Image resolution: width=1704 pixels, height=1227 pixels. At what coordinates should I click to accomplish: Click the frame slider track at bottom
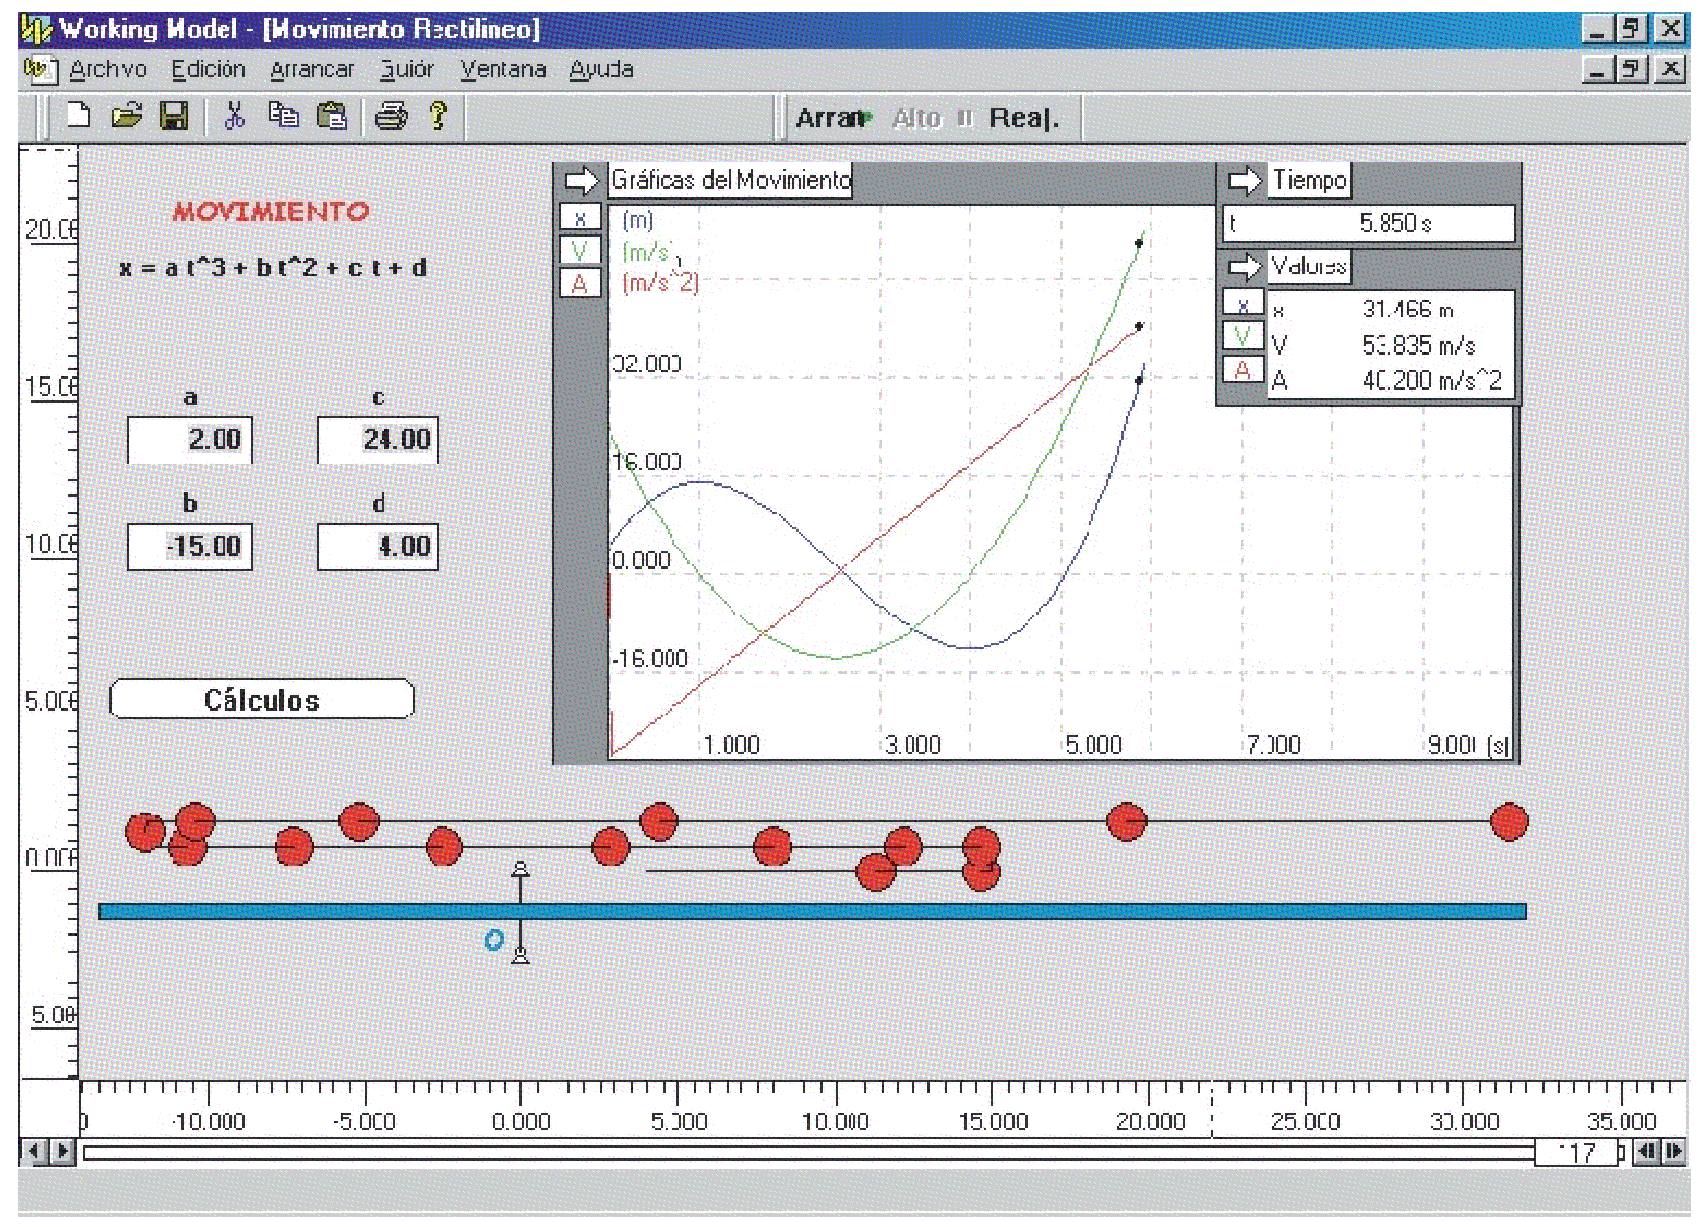pyautogui.click(x=800, y=1152)
